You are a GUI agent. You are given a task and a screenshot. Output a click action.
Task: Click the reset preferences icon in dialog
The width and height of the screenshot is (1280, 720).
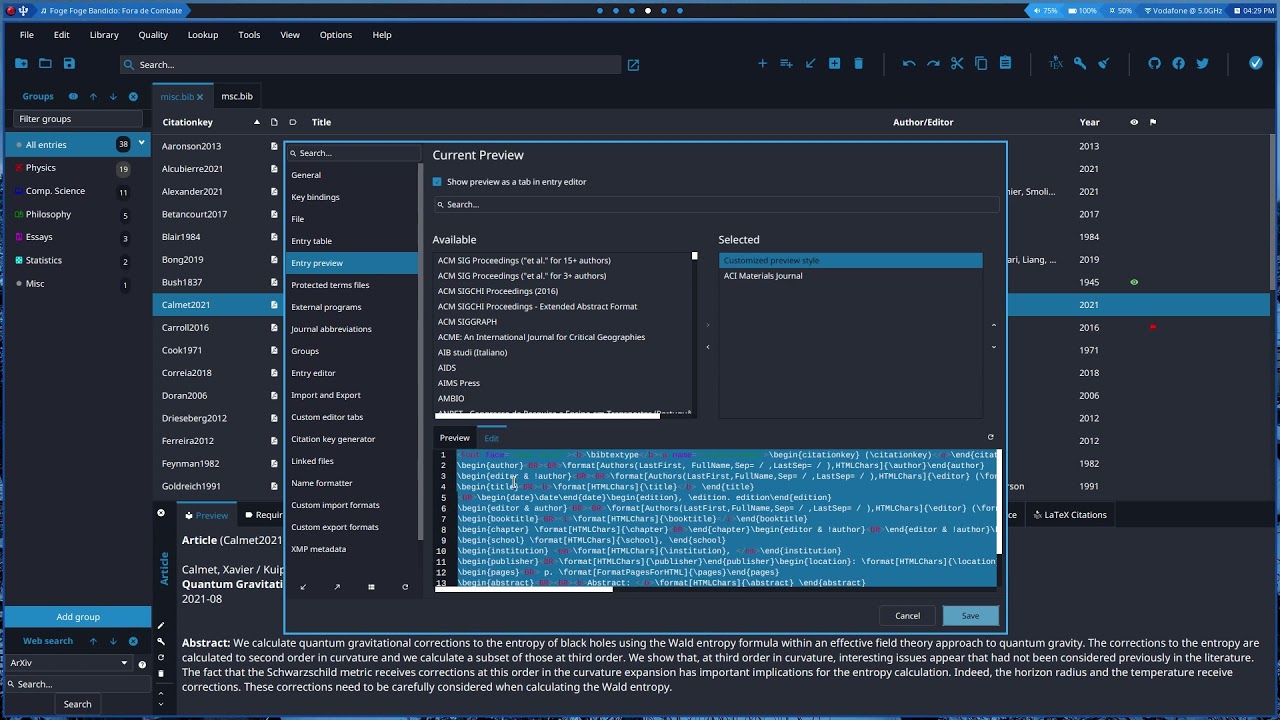pyautogui.click(x=405, y=587)
